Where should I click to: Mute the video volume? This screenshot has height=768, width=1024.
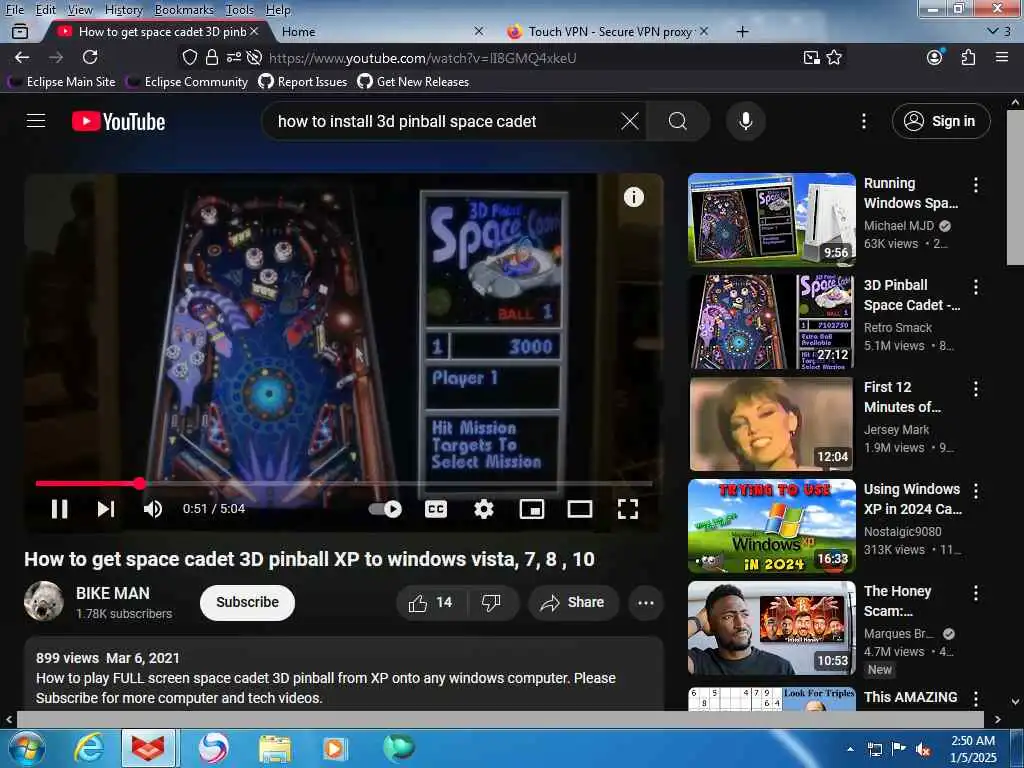[x=152, y=509]
